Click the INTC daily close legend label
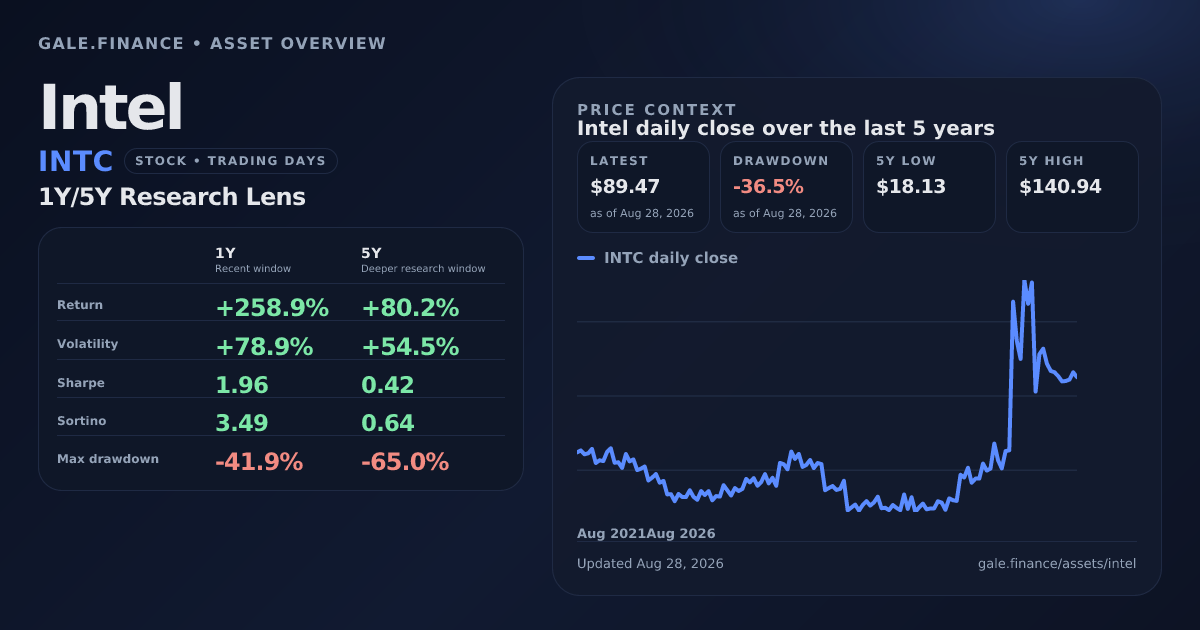 671,258
